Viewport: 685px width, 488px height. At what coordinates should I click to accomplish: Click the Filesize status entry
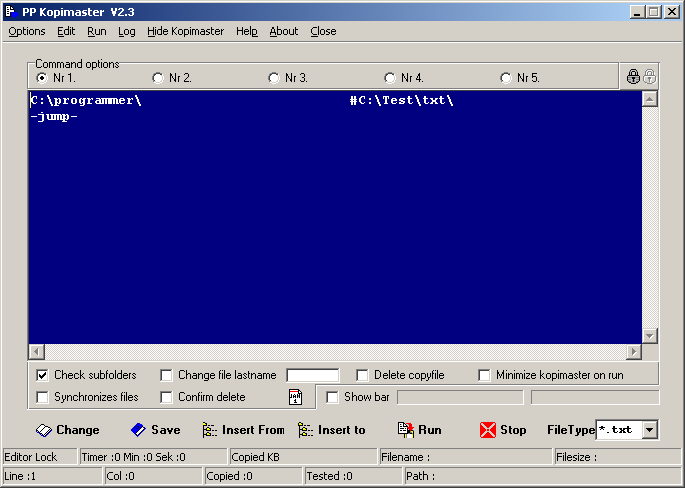[x=618, y=457]
